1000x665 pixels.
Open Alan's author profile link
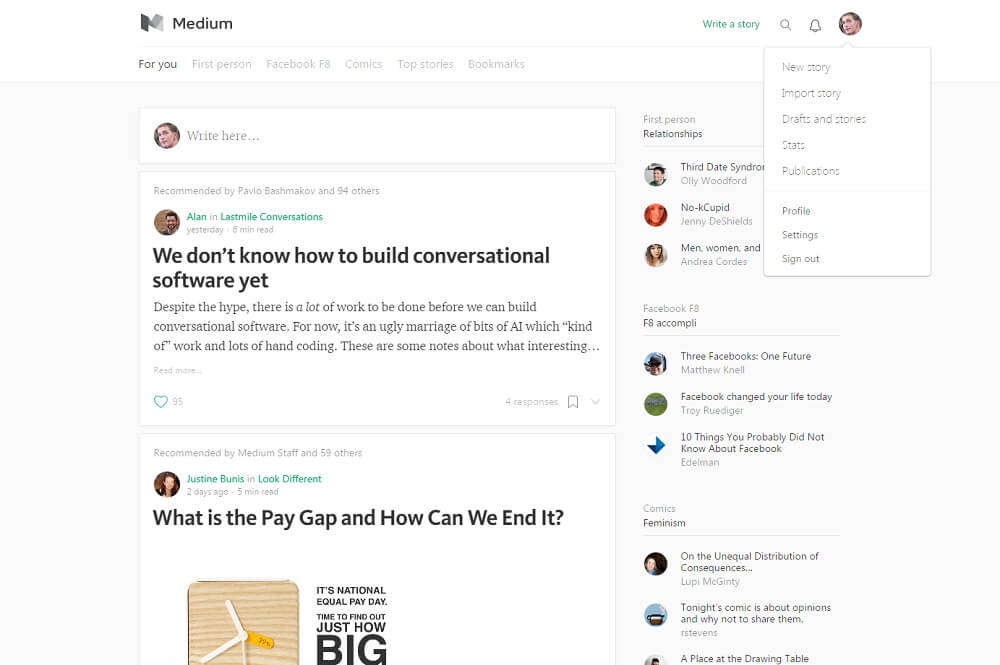click(196, 217)
